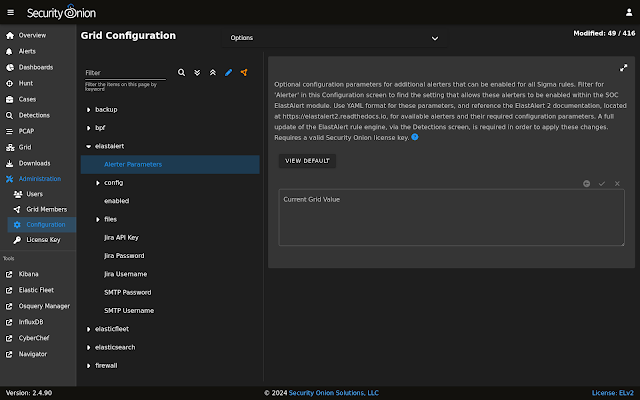
Task: Go to Downloads
Action: [38, 163]
